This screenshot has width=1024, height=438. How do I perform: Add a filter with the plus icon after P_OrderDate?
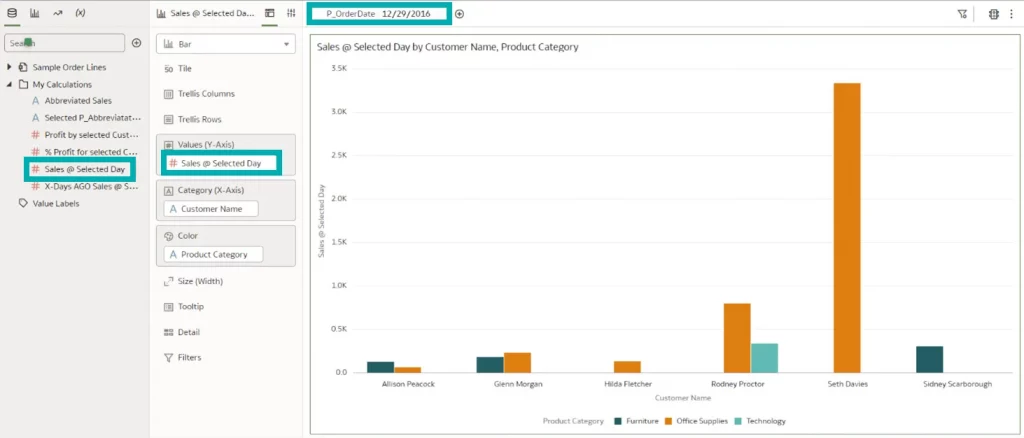460,14
